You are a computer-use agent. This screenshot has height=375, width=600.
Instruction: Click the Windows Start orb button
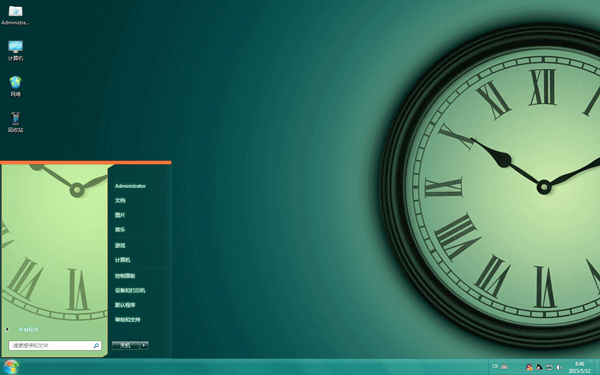11,367
